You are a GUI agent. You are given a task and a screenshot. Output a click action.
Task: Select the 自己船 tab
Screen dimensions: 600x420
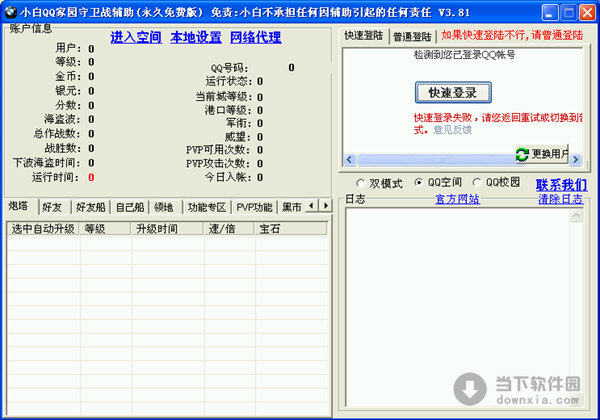[x=130, y=208]
